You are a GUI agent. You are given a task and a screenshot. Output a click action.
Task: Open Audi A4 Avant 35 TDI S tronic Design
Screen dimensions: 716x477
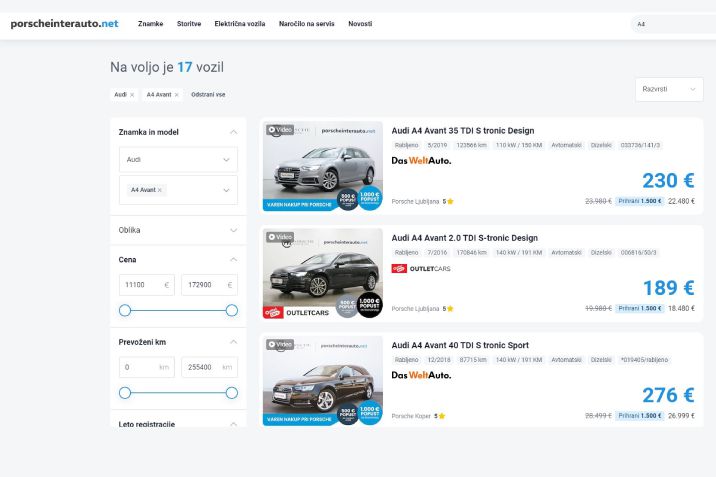click(x=463, y=131)
